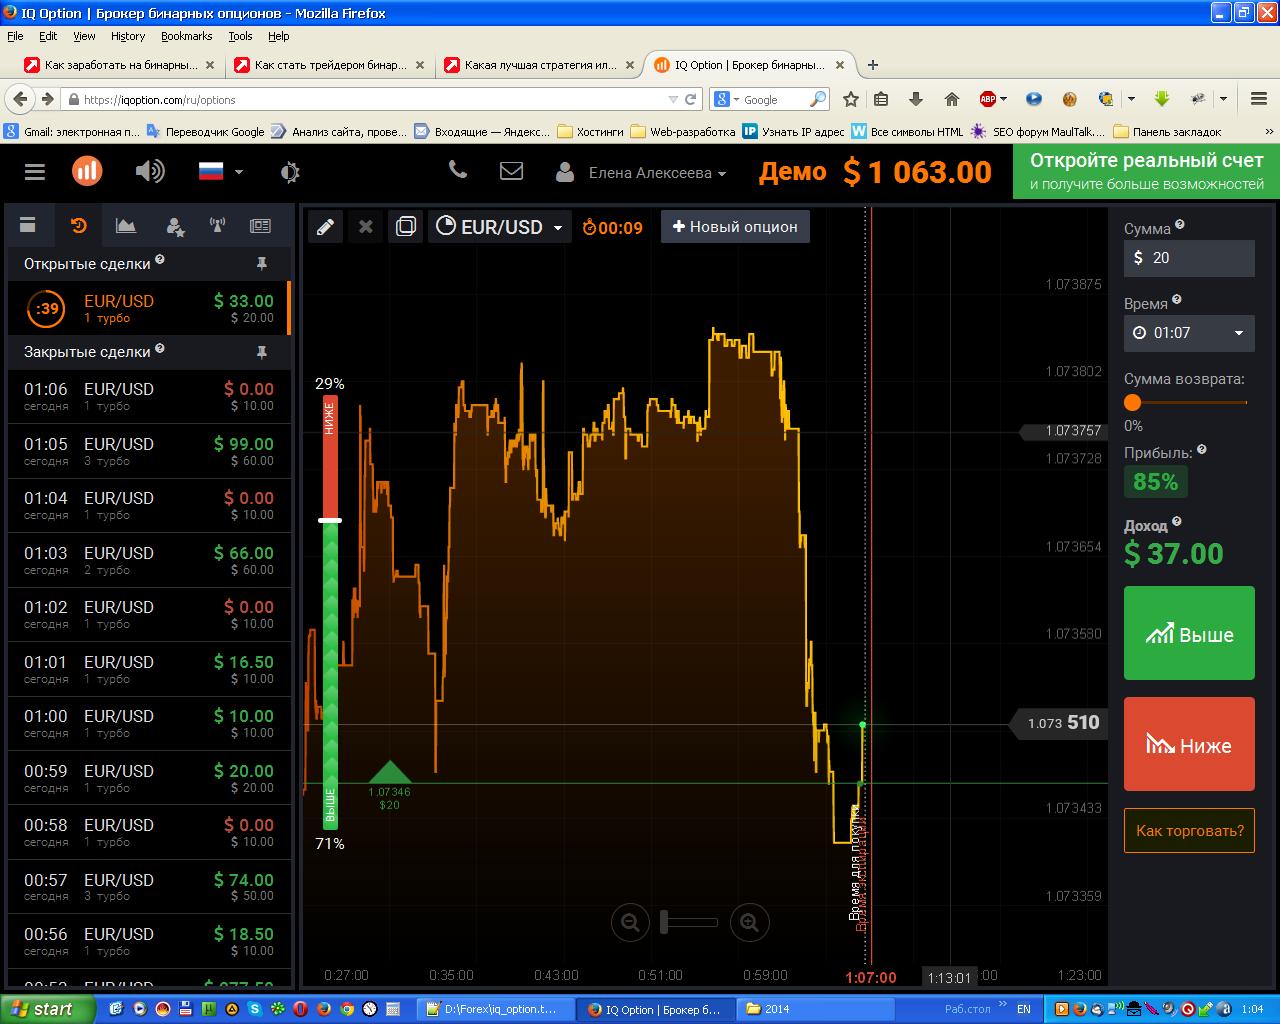Open the Russian flag language dropdown
The height and width of the screenshot is (1024, 1280).
point(220,171)
